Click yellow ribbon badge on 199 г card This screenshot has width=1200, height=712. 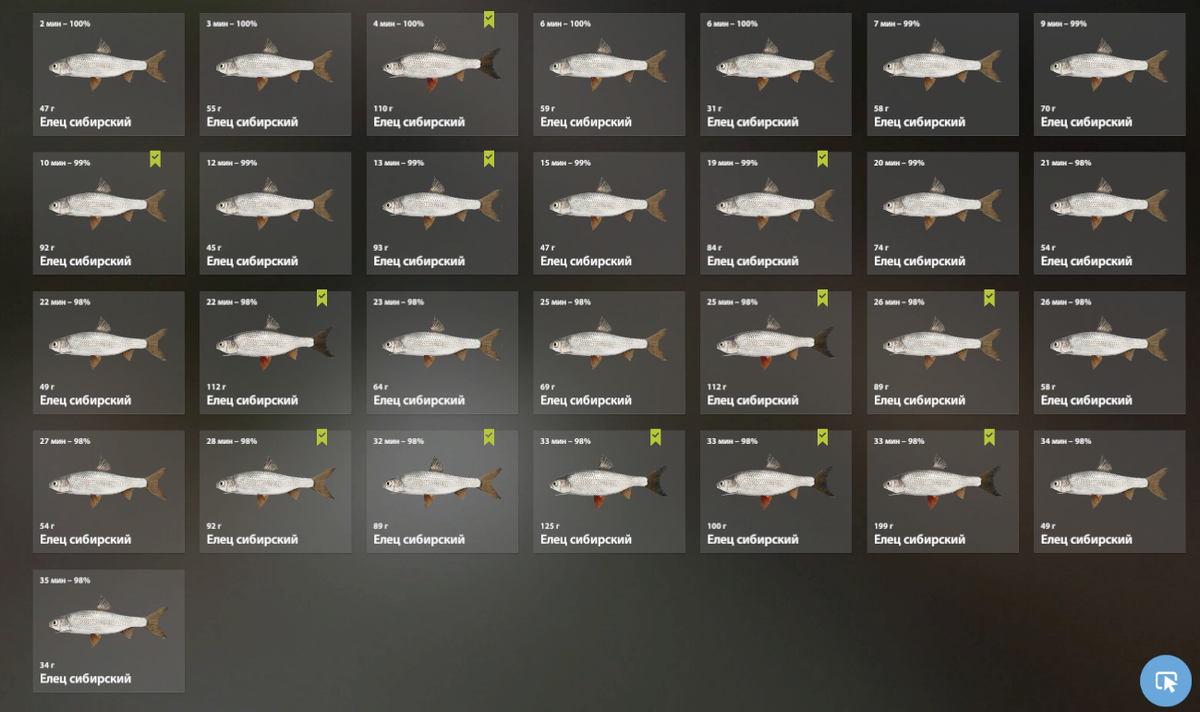pyautogui.click(x=989, y=437)
